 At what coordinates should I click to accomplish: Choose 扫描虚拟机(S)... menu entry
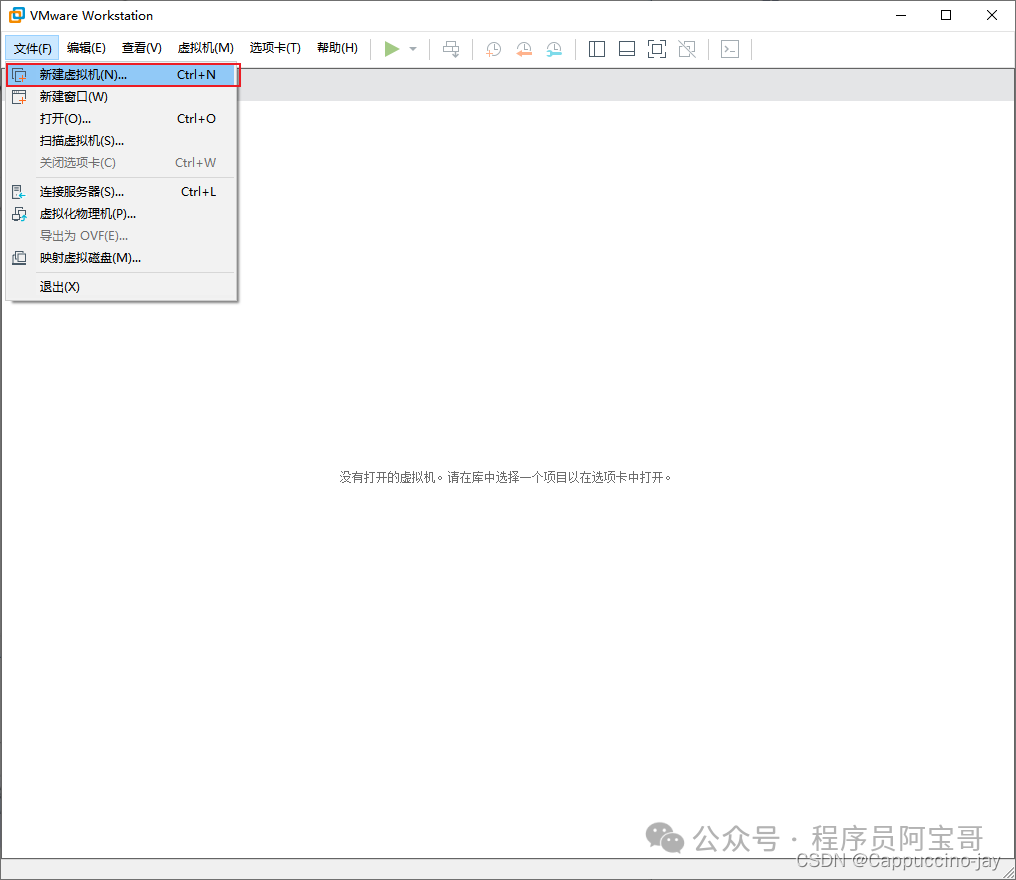click(122, 141)
